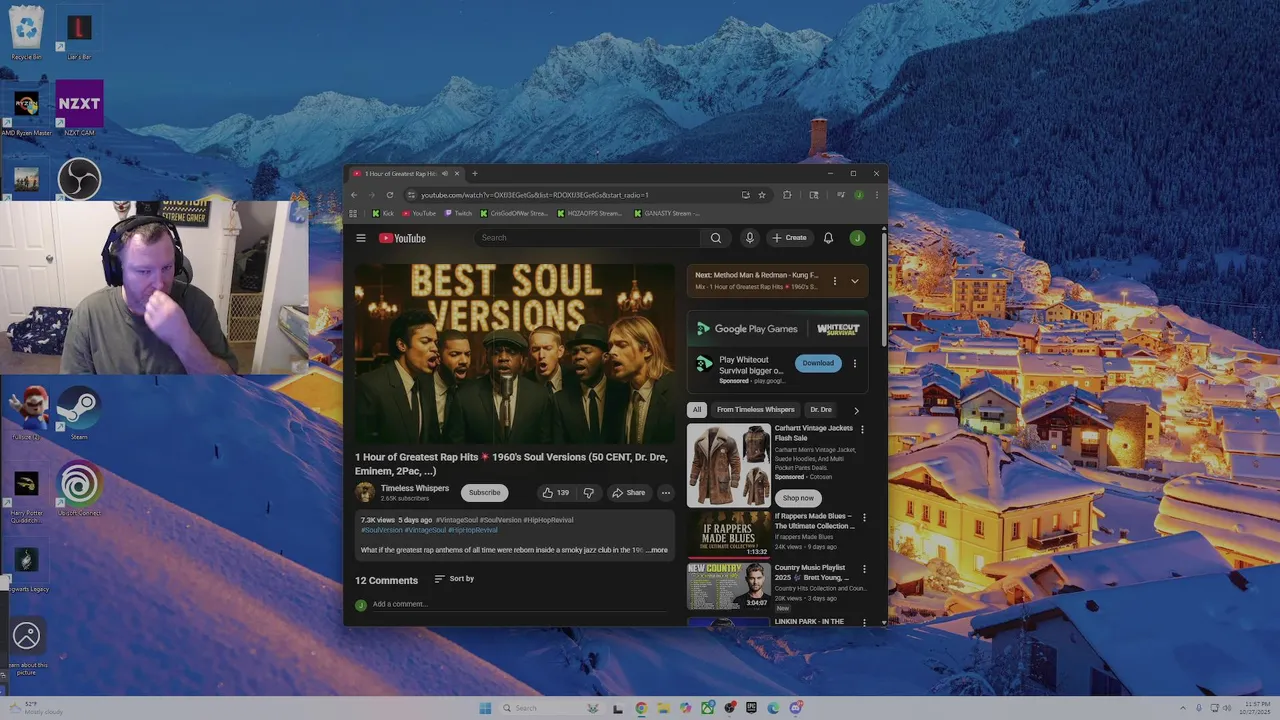Open Sort by comments dropdown
The height and width of the screenshot is (720, 1280).
point(454,579)
